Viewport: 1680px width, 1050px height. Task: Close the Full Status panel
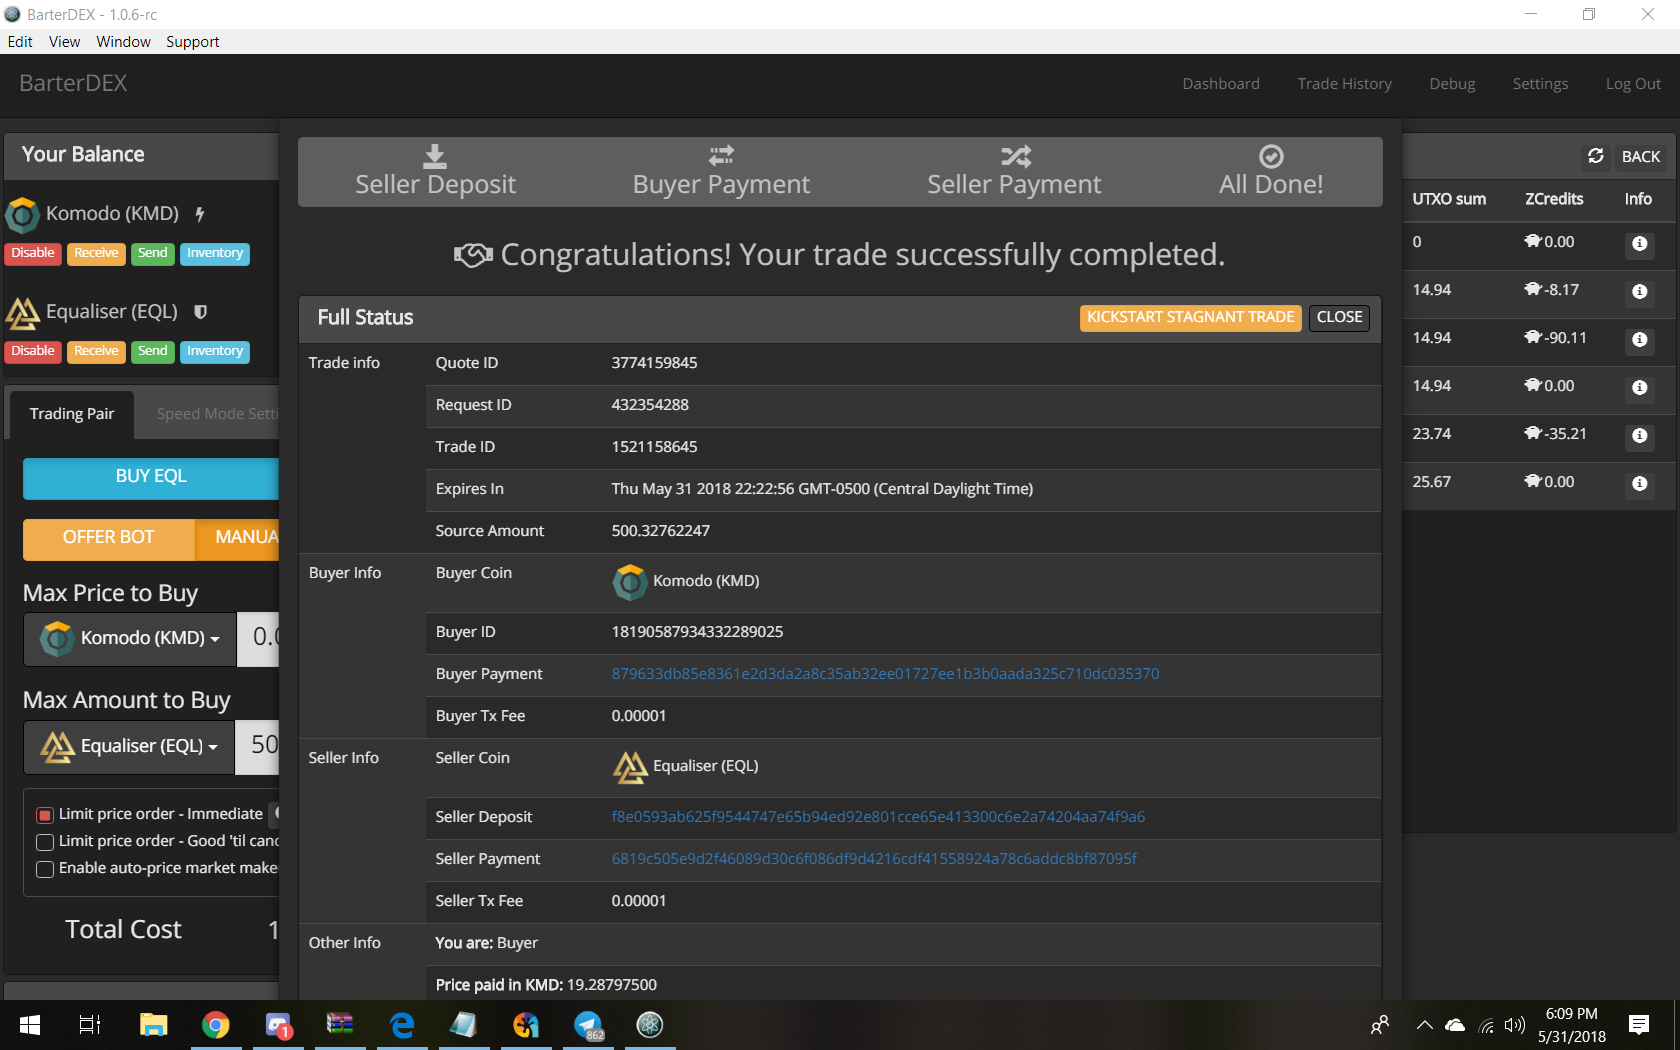click(1339, 318)
